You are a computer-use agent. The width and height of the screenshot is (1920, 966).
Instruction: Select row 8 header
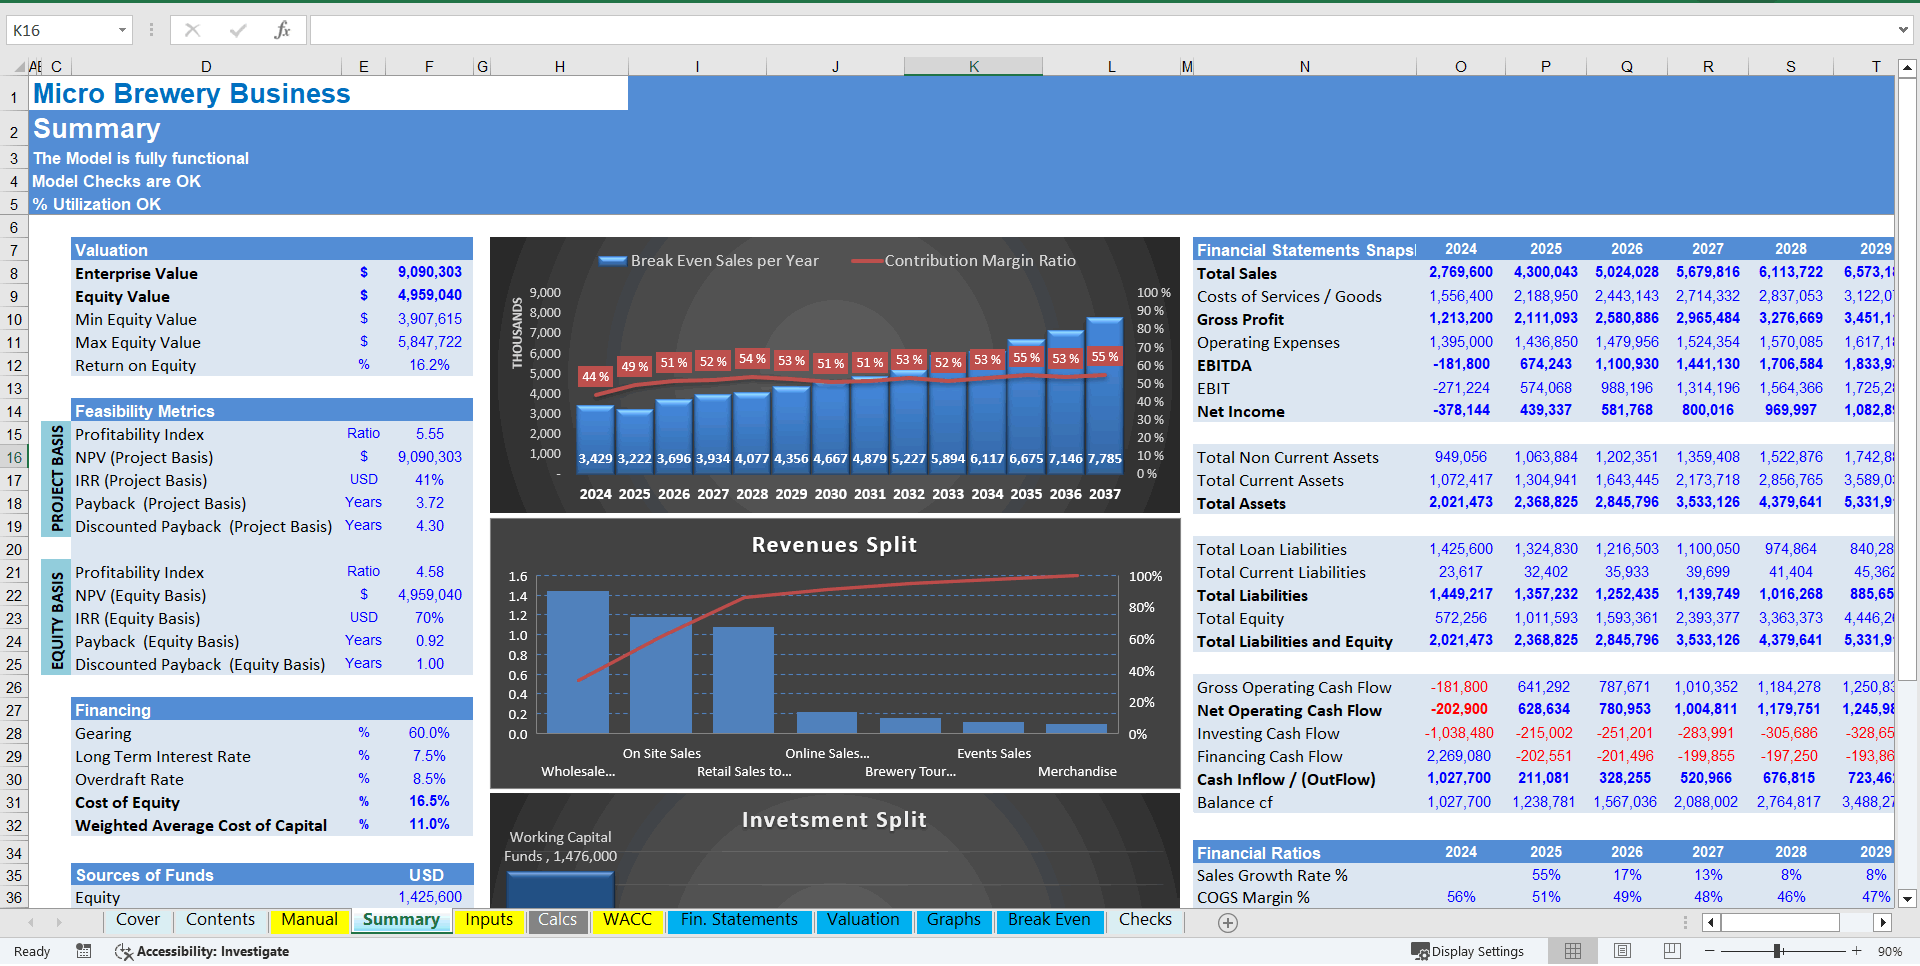point(14,273)
